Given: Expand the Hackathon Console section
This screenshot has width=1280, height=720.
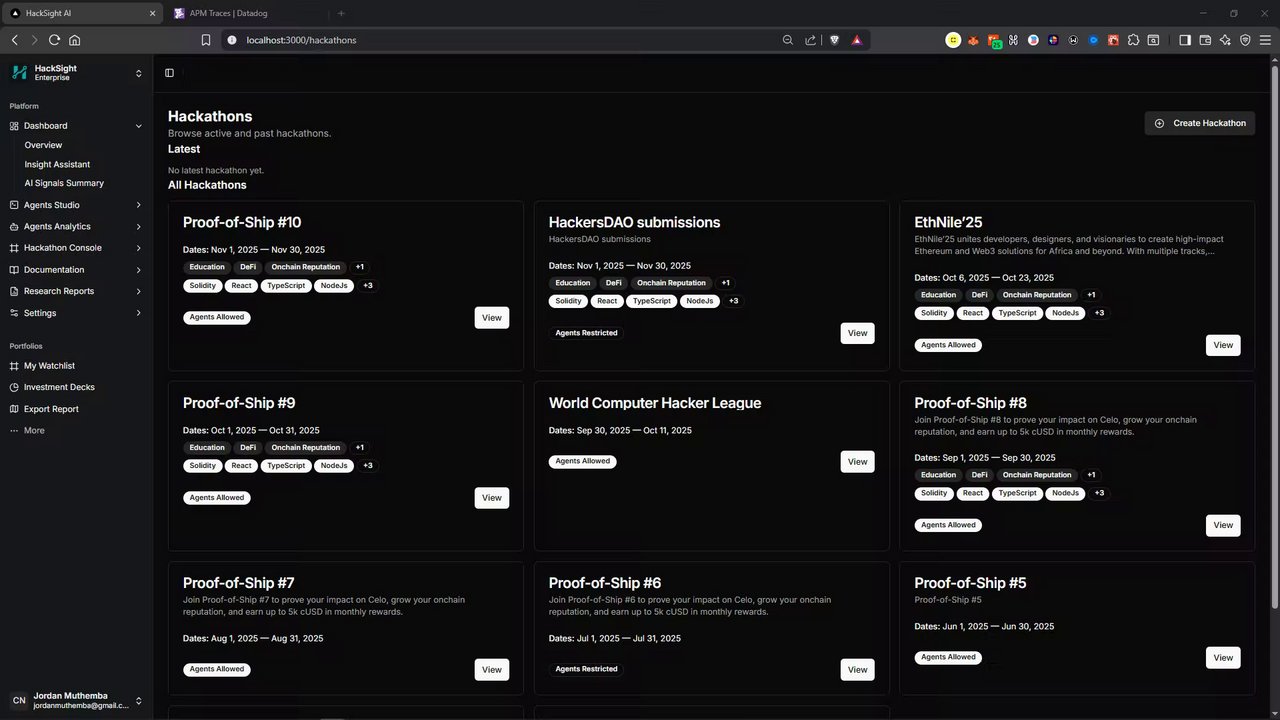Looking at the screenshot, I should coord(139,248).
